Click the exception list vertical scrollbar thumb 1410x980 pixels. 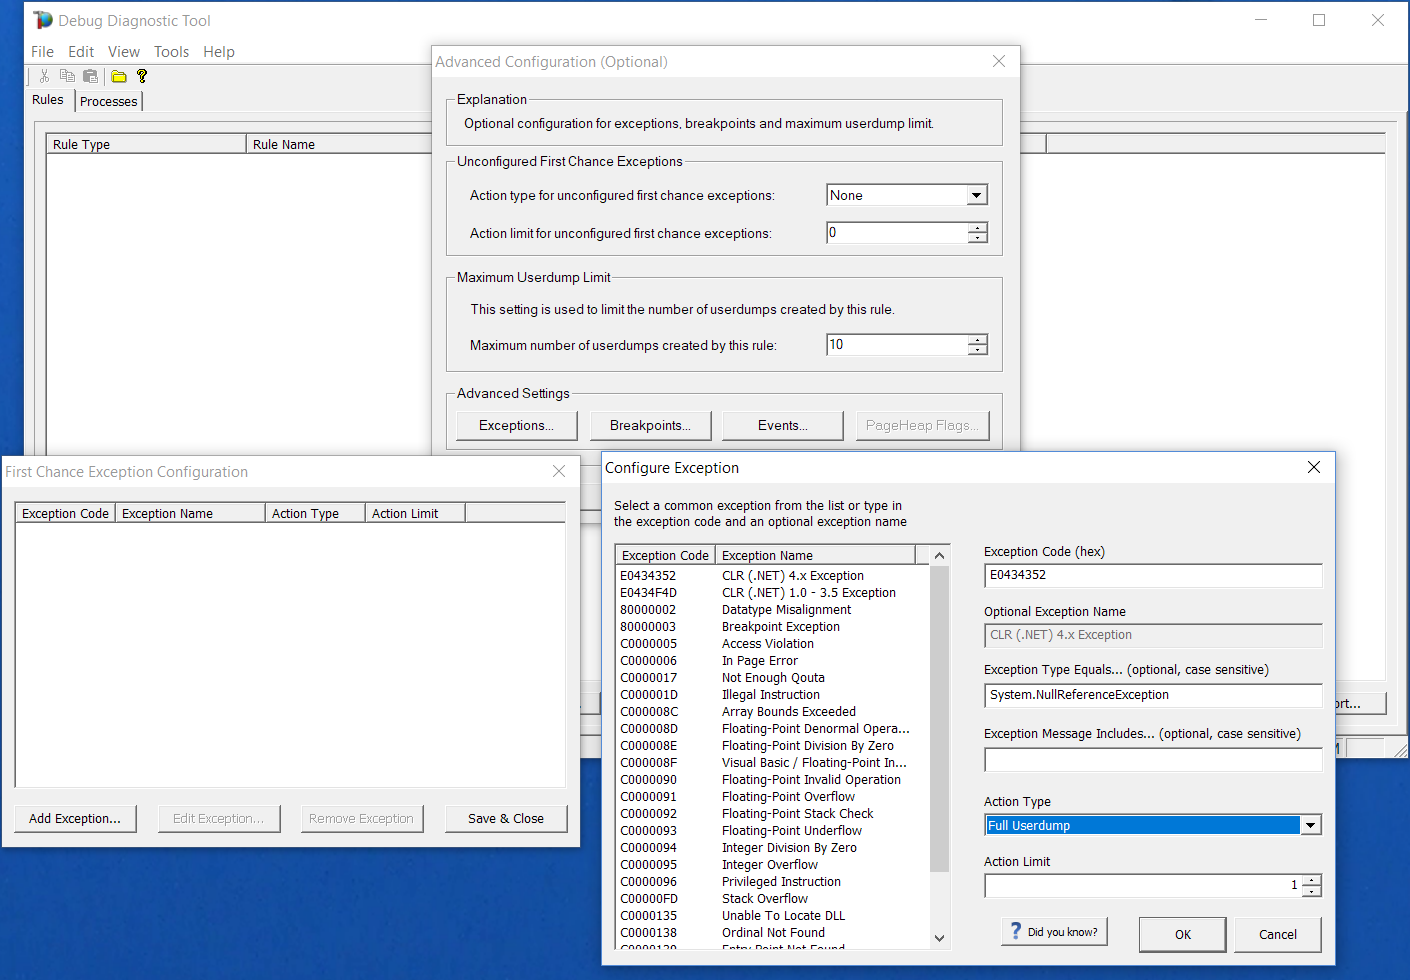point(939,718)
